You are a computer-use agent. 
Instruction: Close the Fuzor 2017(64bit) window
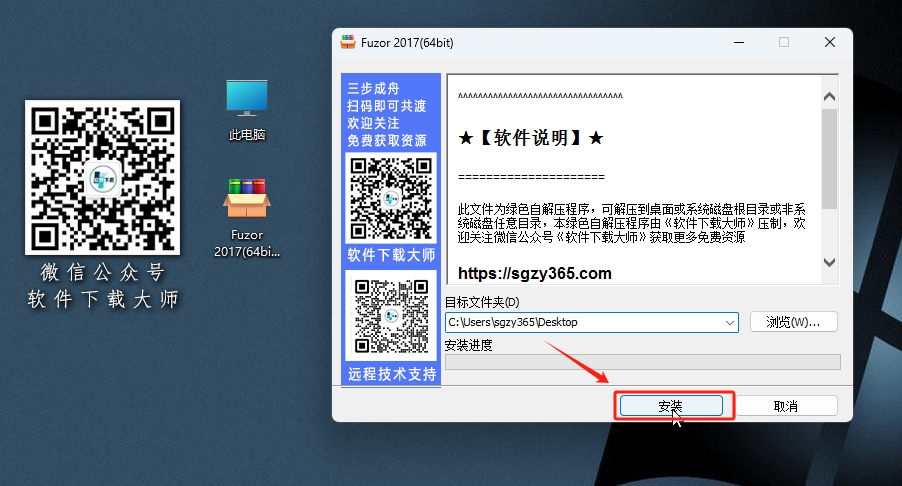(x=830, y=42)
